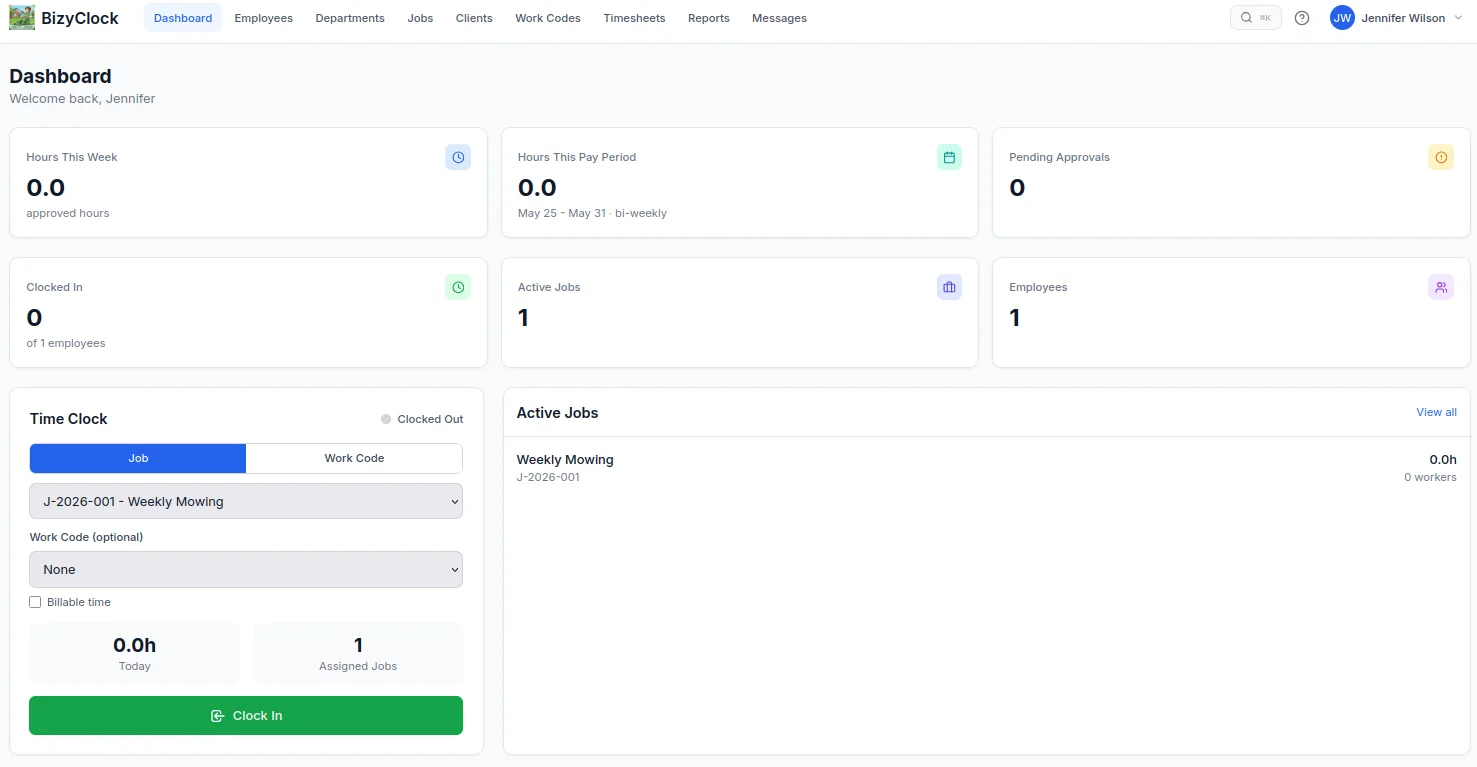Click the search magnifier icon

tap(1246, 18)
